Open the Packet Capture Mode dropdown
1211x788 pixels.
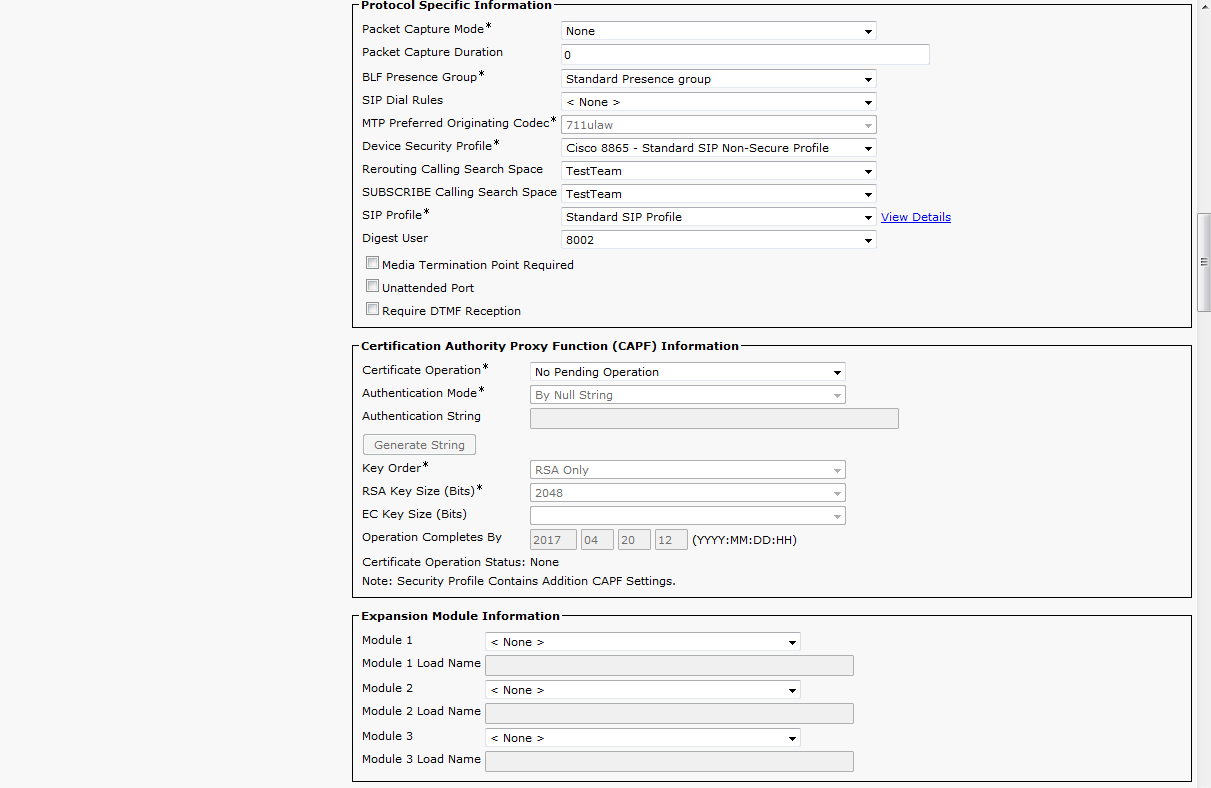pyautogui.click(x=718, y=31)
